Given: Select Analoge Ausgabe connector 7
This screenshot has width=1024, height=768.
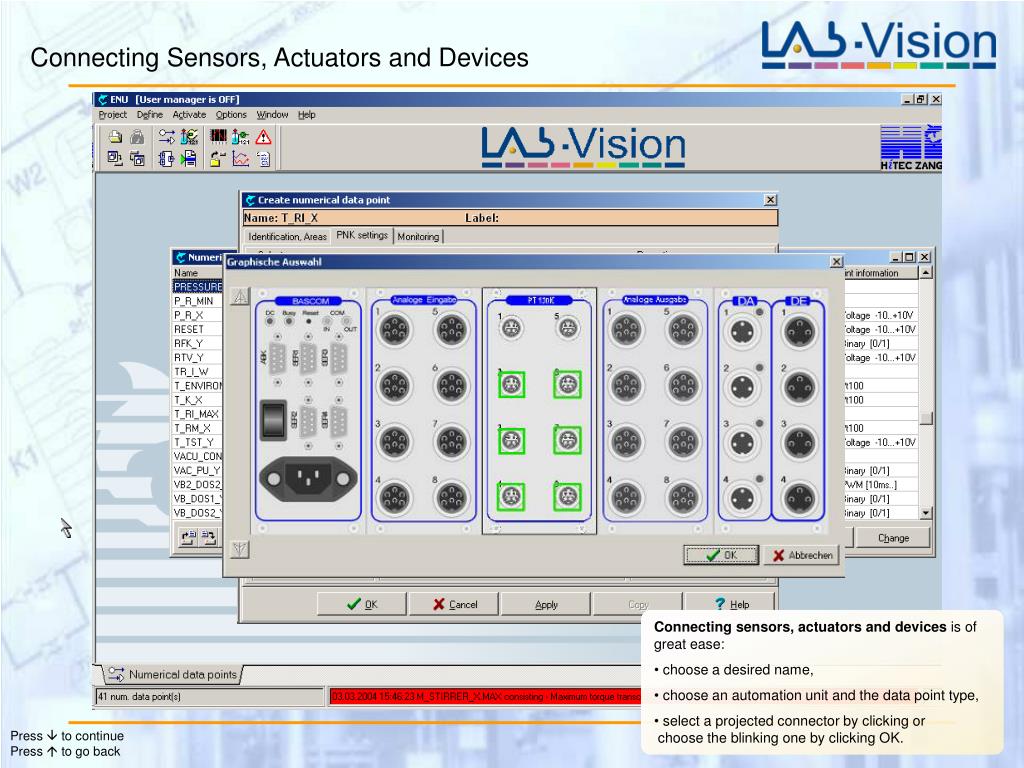Looking at the screenshot, I should tap(683, 441).
